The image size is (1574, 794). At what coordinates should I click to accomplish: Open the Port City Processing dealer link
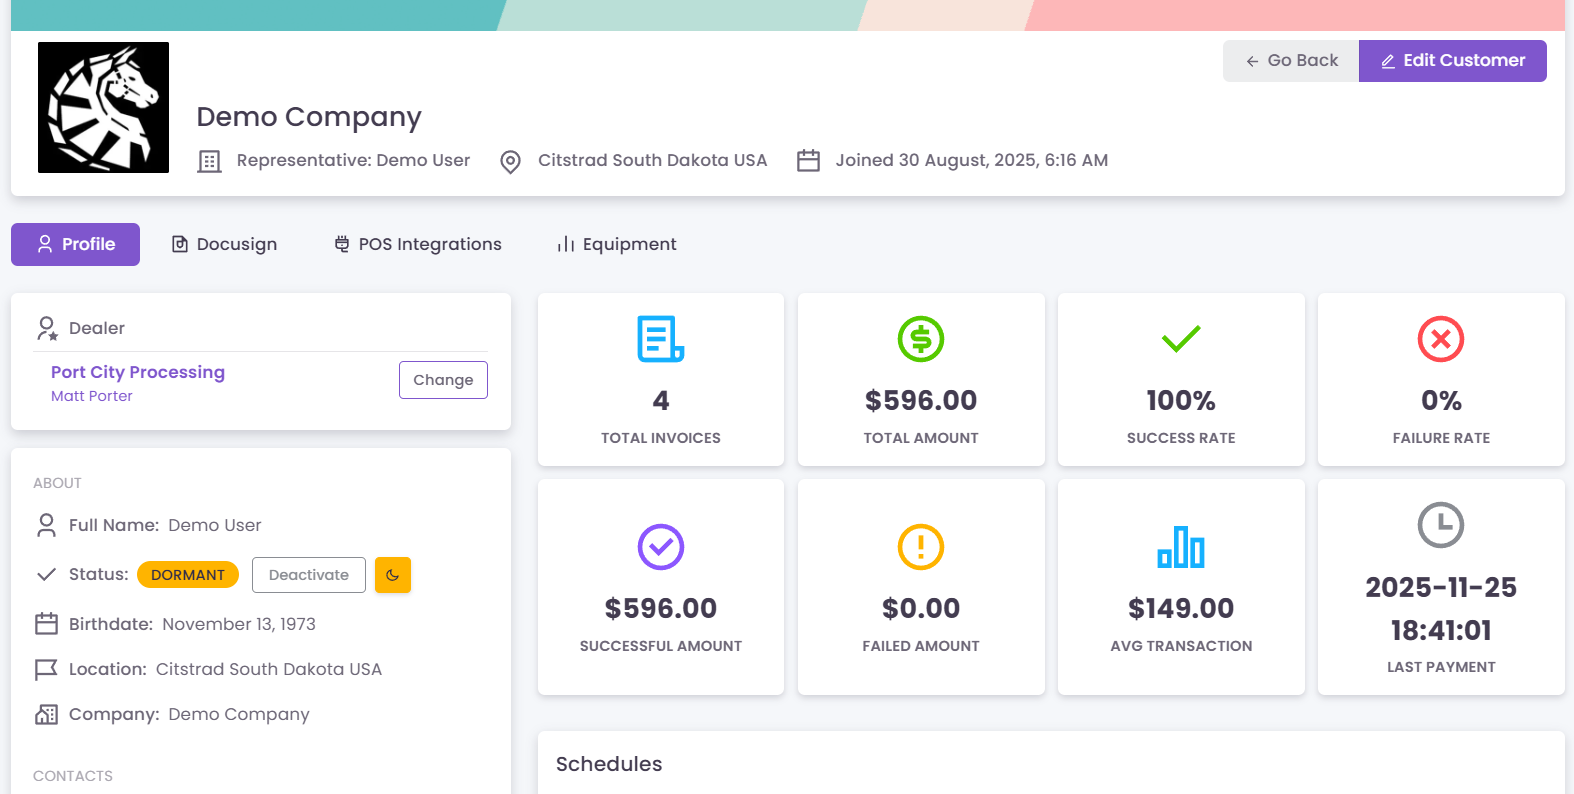(x=138, y=372)
